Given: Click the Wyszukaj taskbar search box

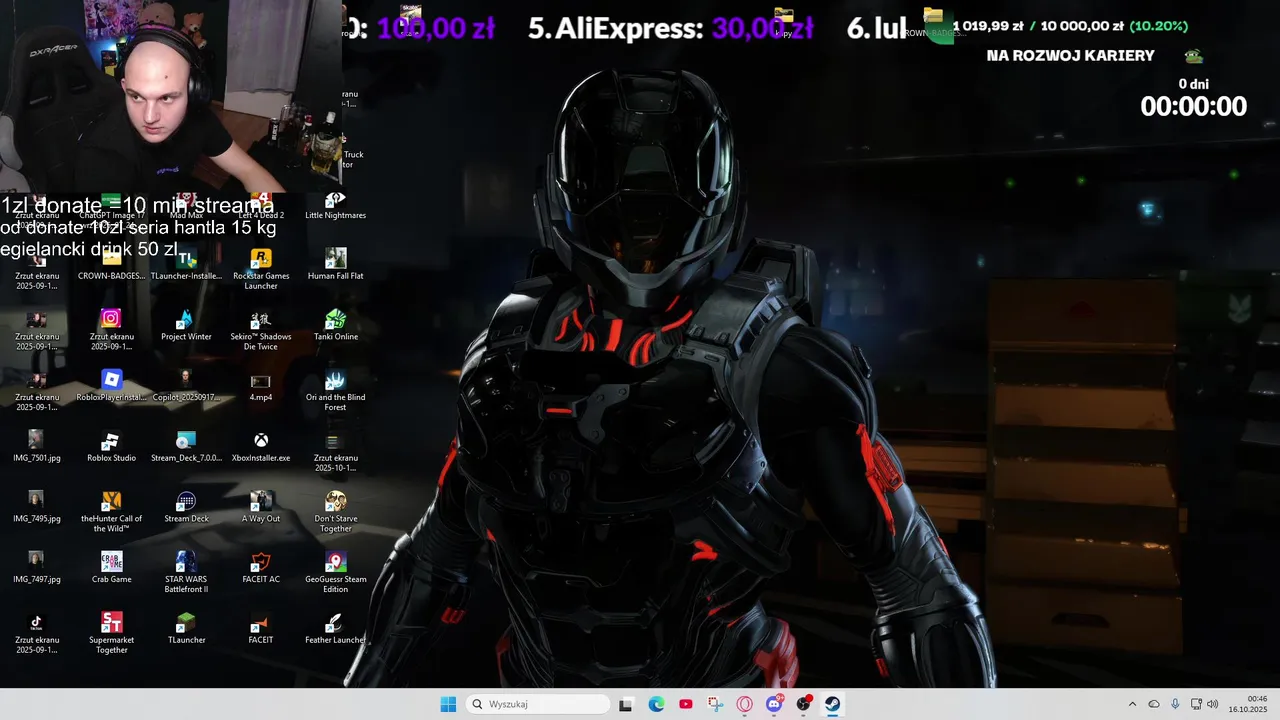Looking at the screenshot, I should pos(538,704).
